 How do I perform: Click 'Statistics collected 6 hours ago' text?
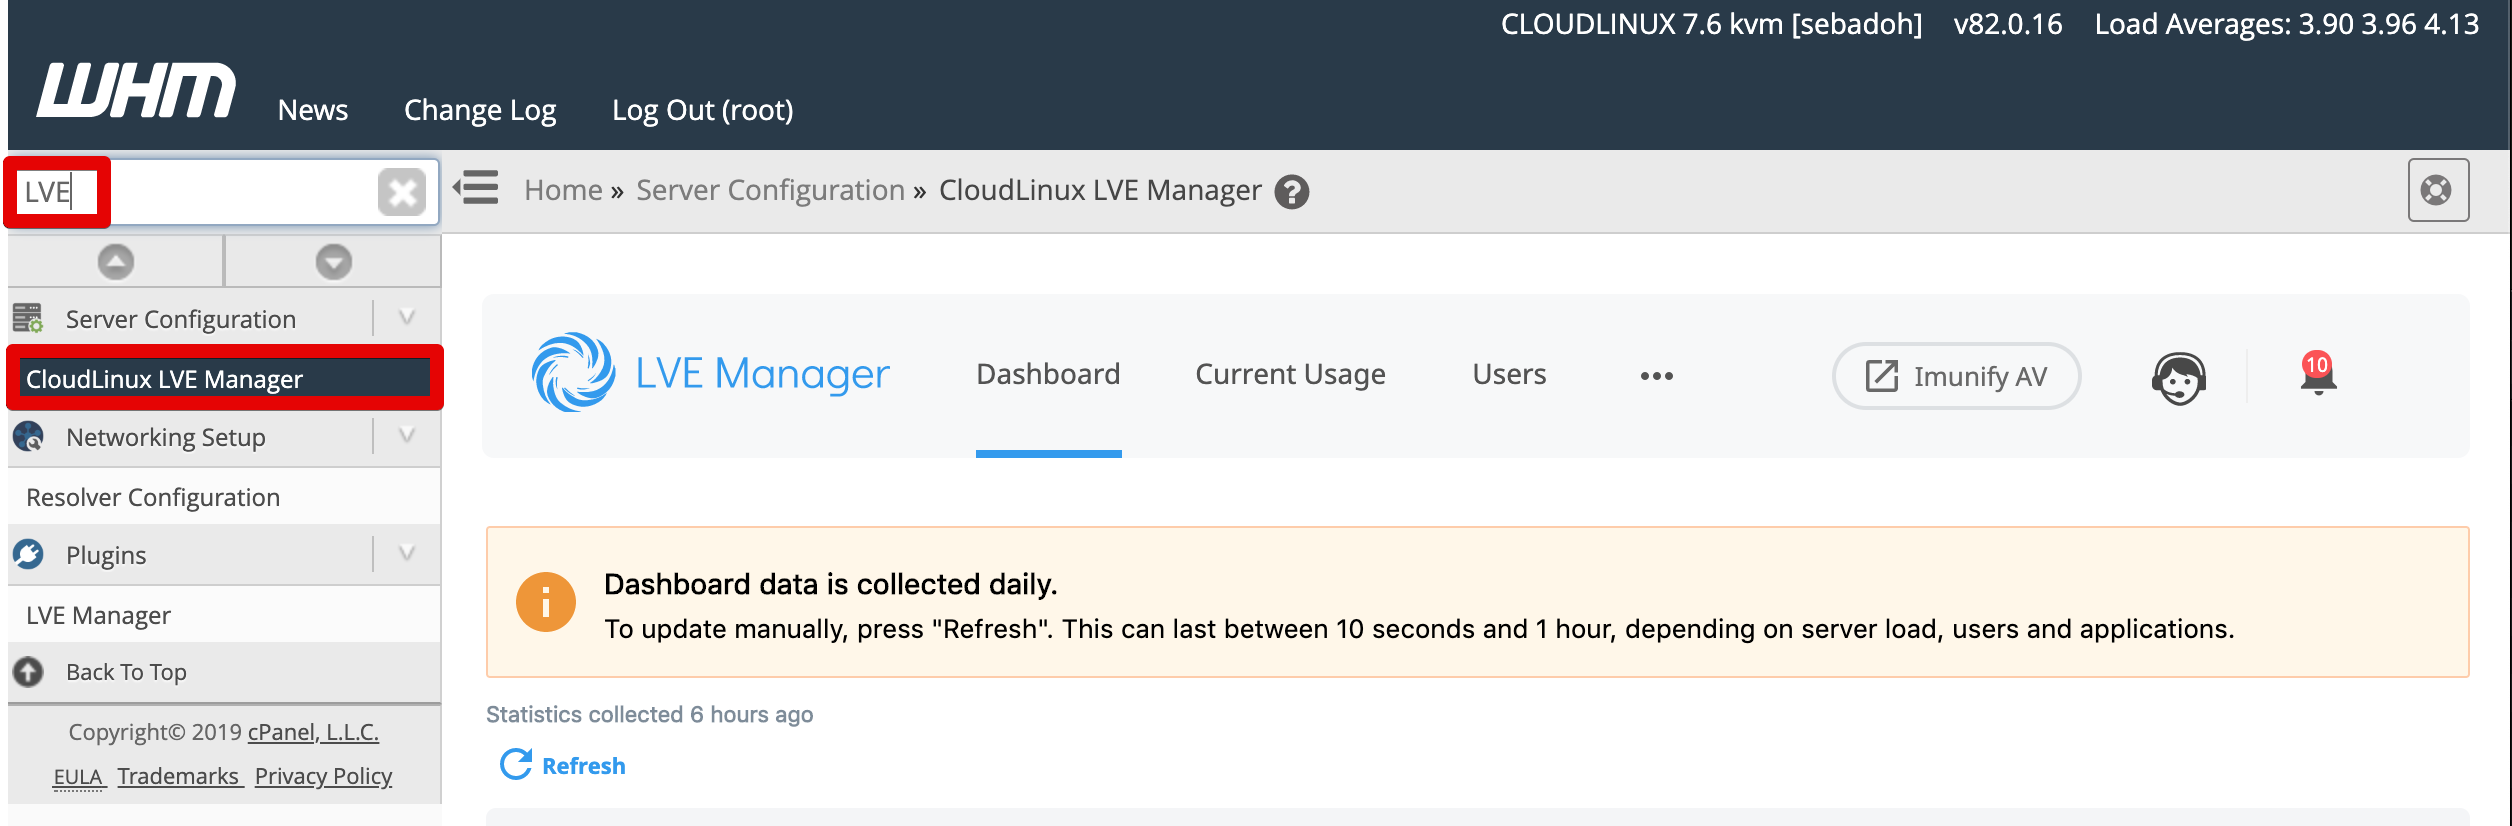(x=649, y=714)
